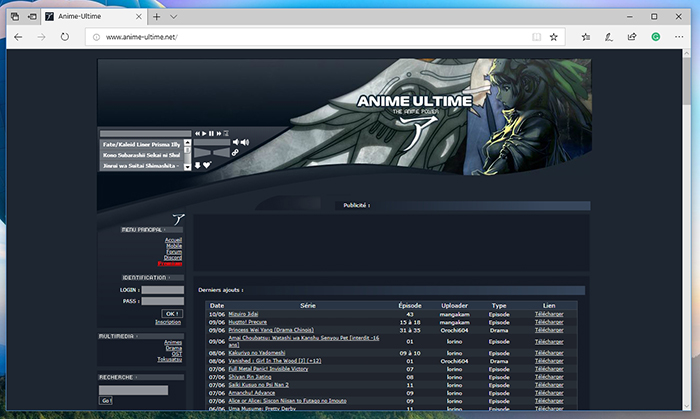Open the Mizuiro Jidai series link
This screenshot has width=700, height=419.
click(x=243, y=314)
